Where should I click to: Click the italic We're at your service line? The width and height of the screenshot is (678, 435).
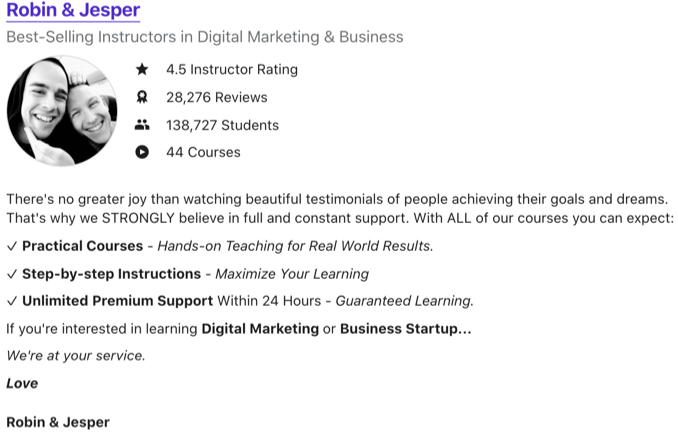[x=76, y=355]
